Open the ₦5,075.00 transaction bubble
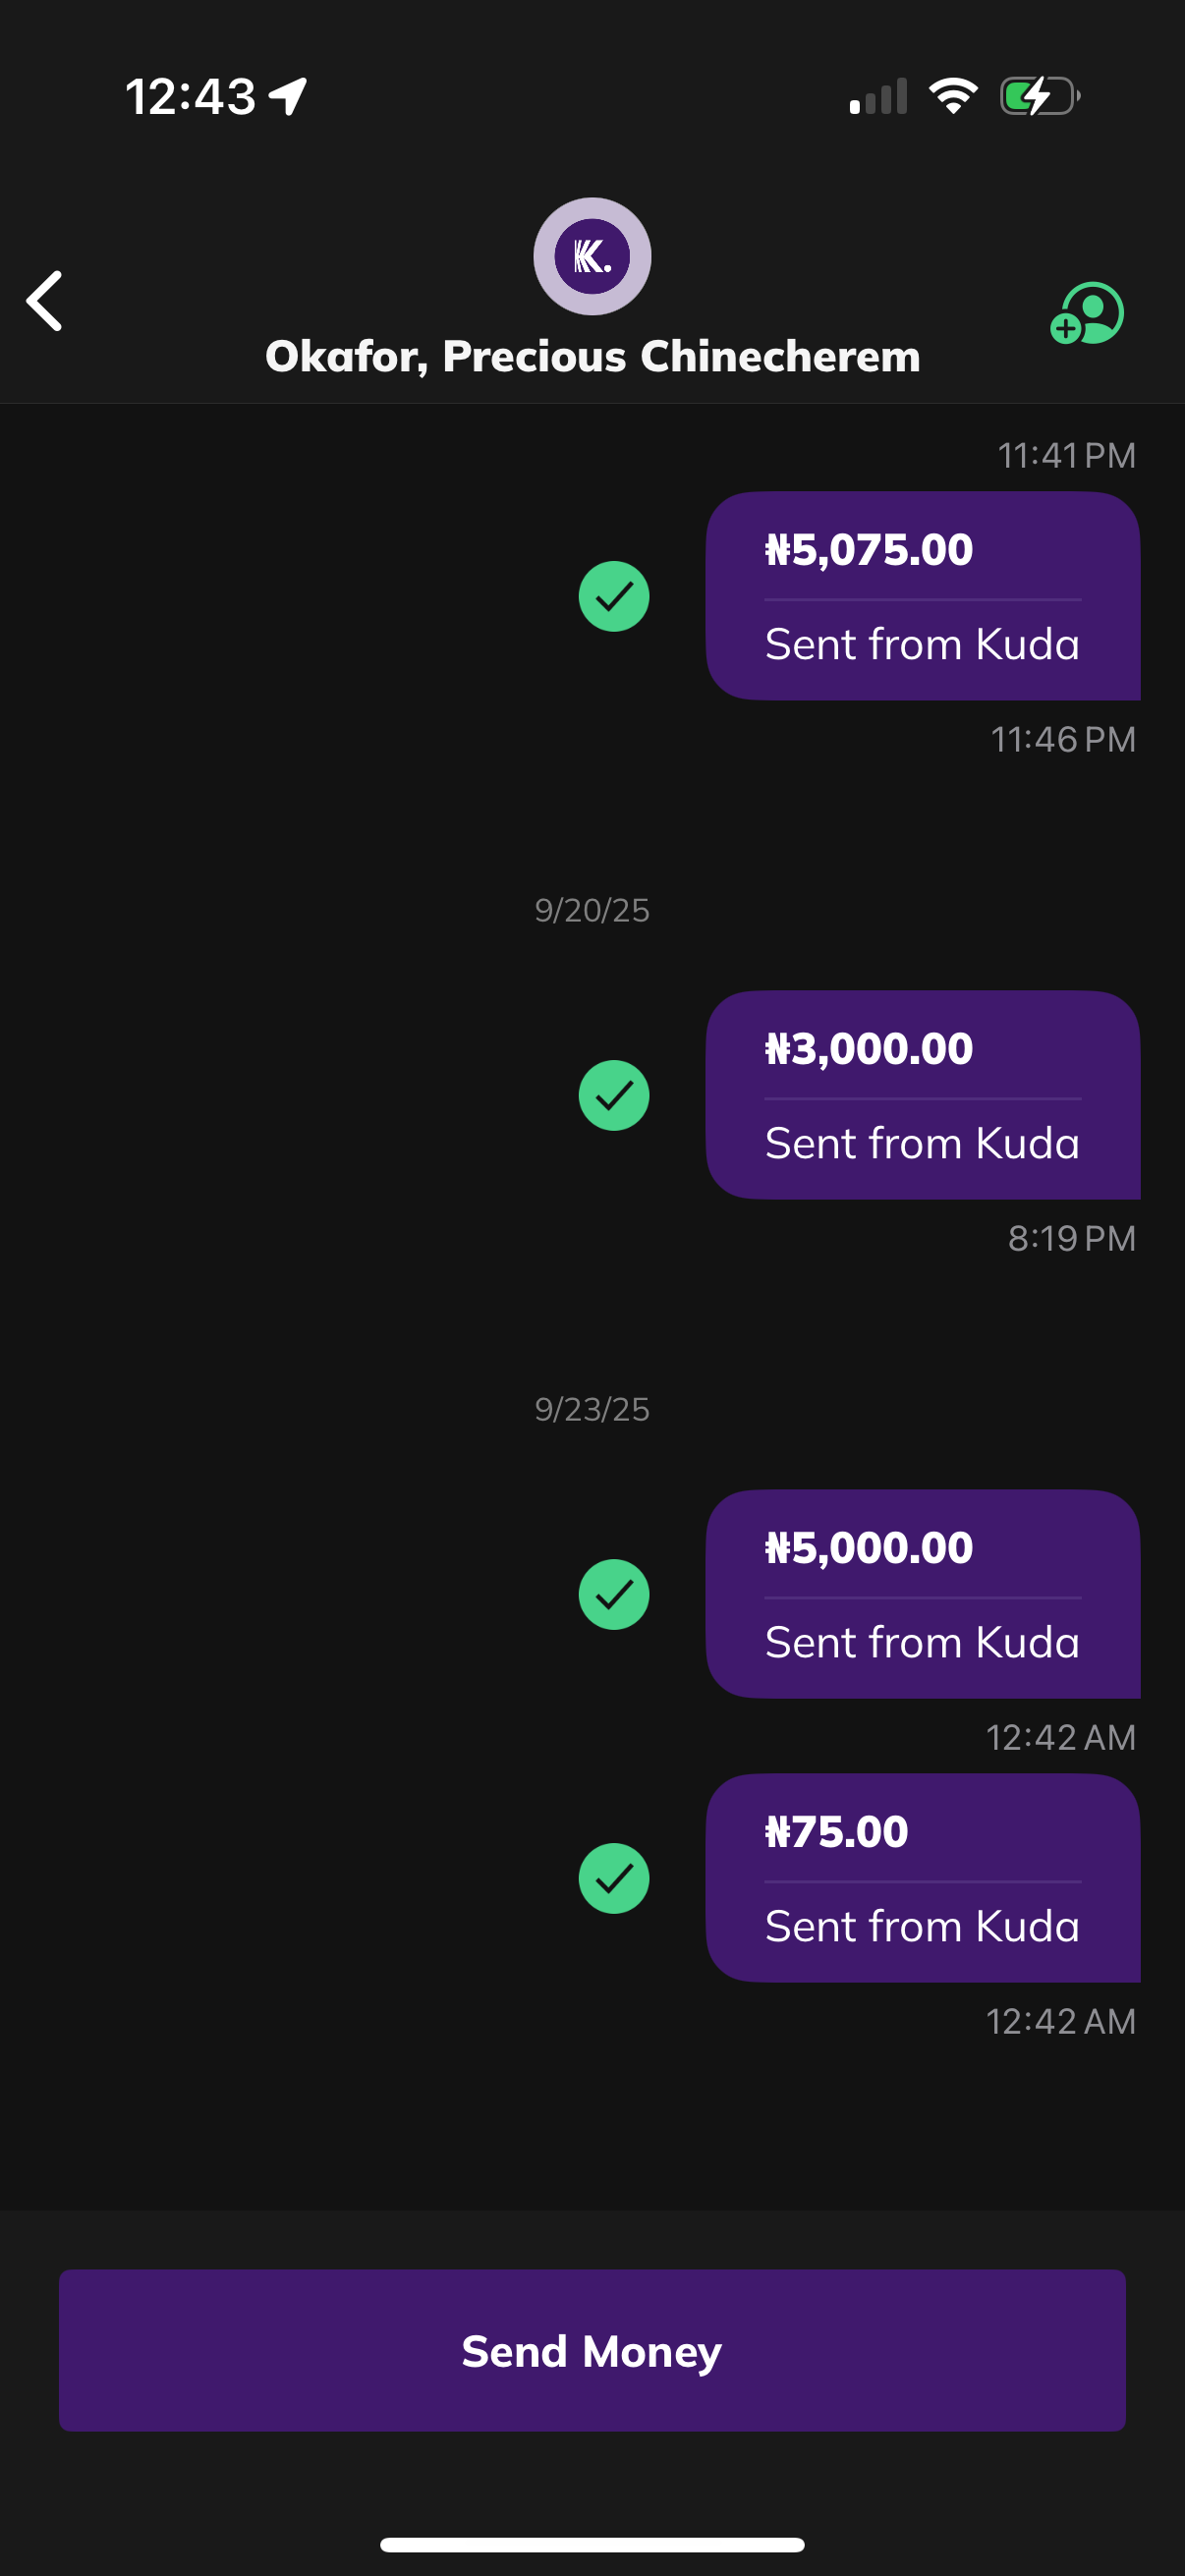Screen dimensions: 1185x2576 (922, 596)
